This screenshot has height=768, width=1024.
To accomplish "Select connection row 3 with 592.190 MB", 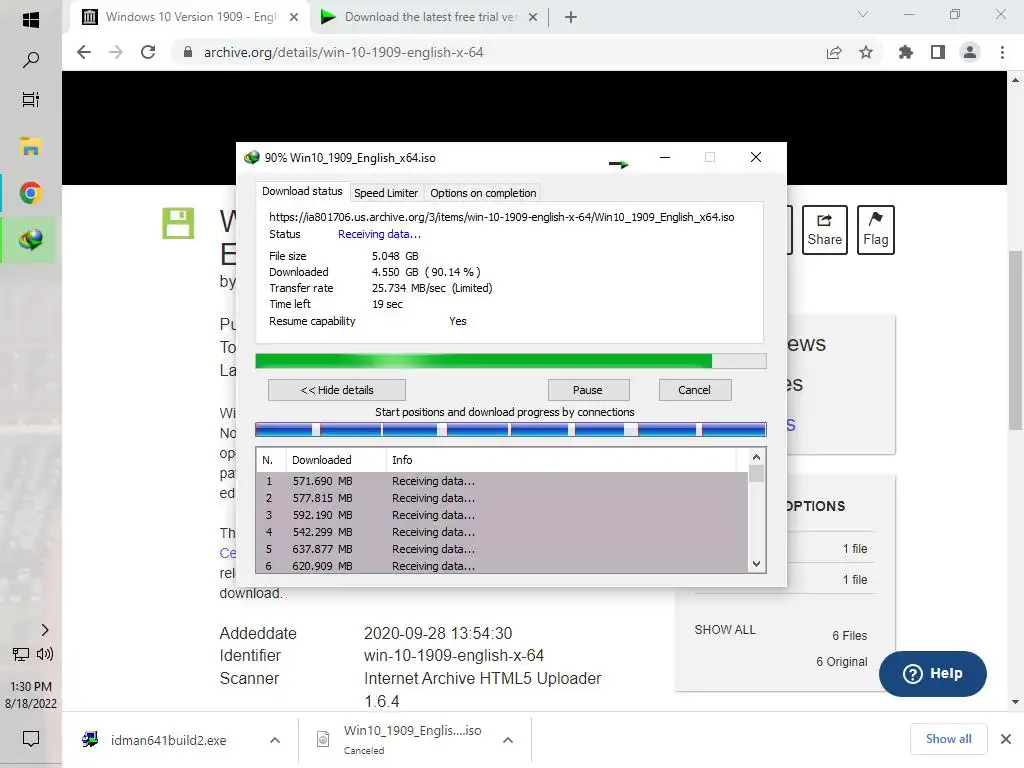I will [502, 515].
